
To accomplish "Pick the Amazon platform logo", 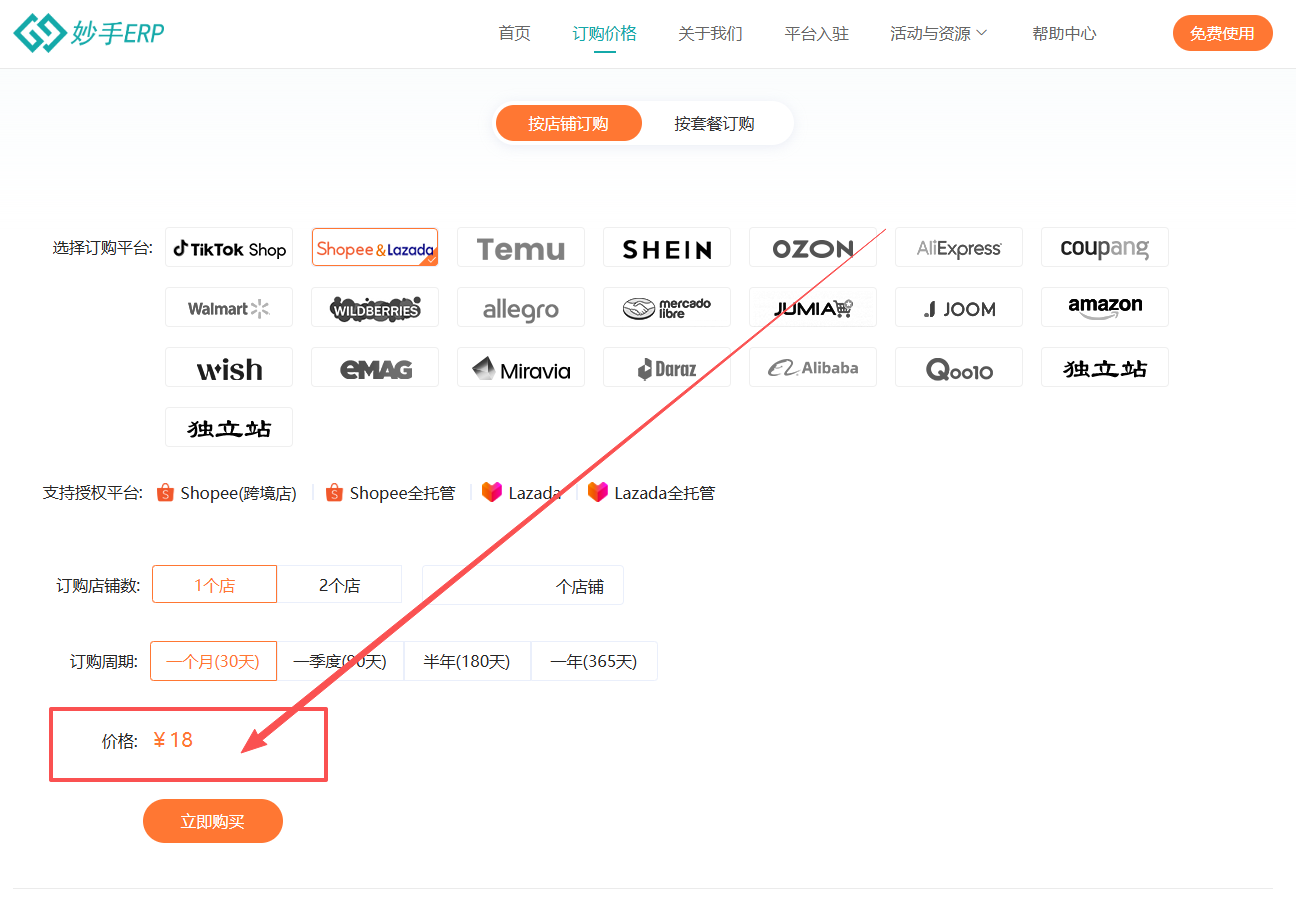I will click(1104, 307).
